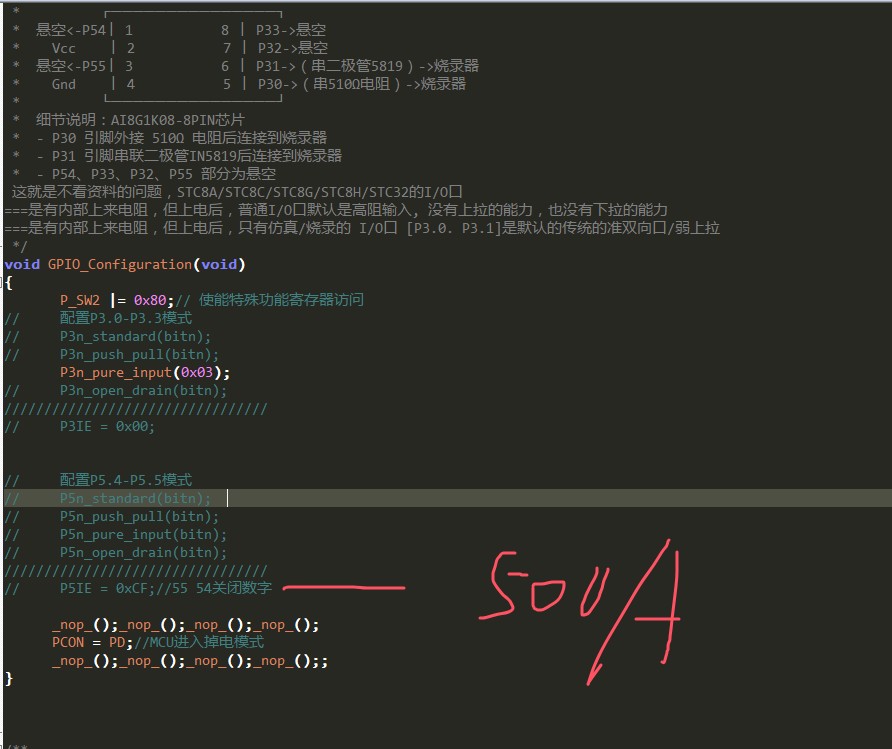Click the opening brace below function header
892x749 pixels.
(x=8, y=282)
